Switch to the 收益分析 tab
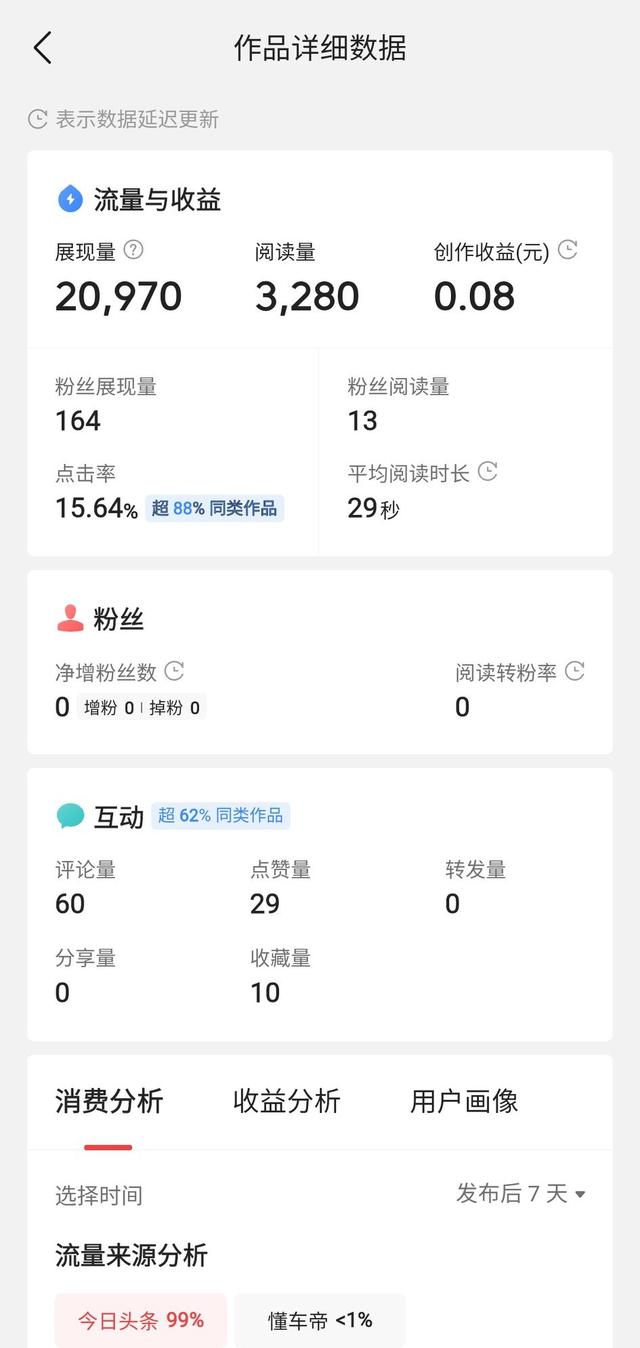Screen dimensions: 640x1348 coord(287,1101)
